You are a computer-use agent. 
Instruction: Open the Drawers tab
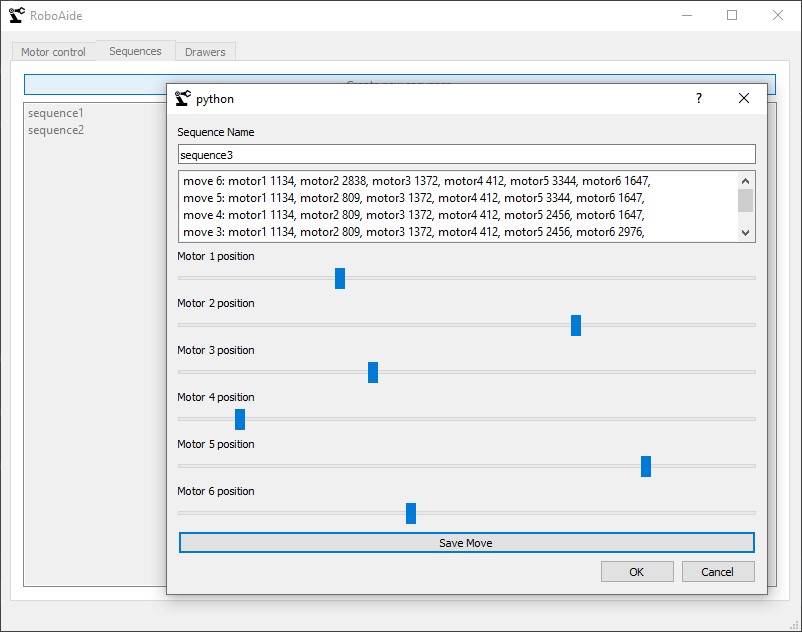click(x=205, y=52)
